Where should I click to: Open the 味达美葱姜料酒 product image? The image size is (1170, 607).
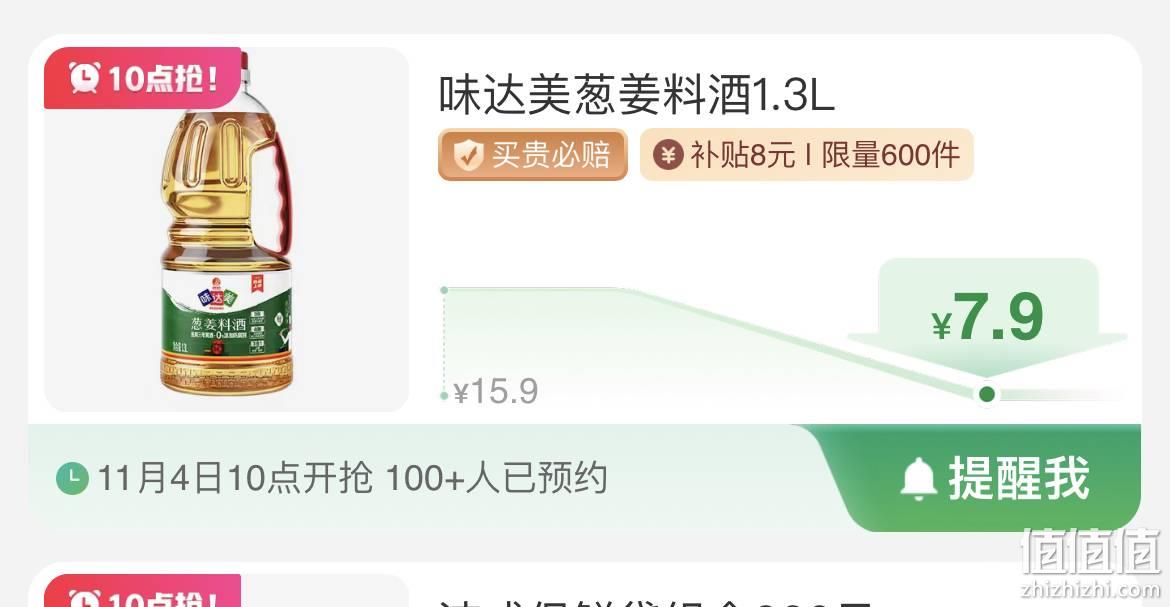[226, 229]
